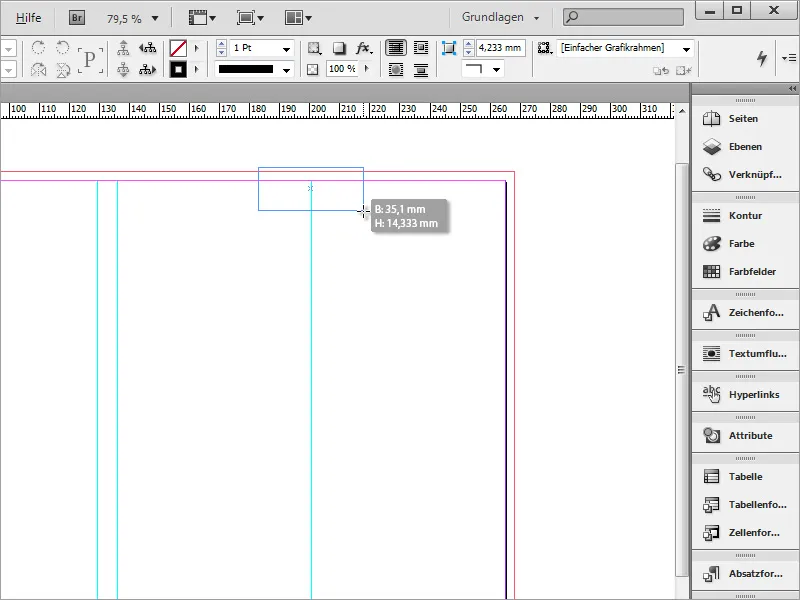The width and height of the screenshot is (800, 600).
Task: Open the Hilfe menu
Action: pyautogui.click(x=29, y=17)
